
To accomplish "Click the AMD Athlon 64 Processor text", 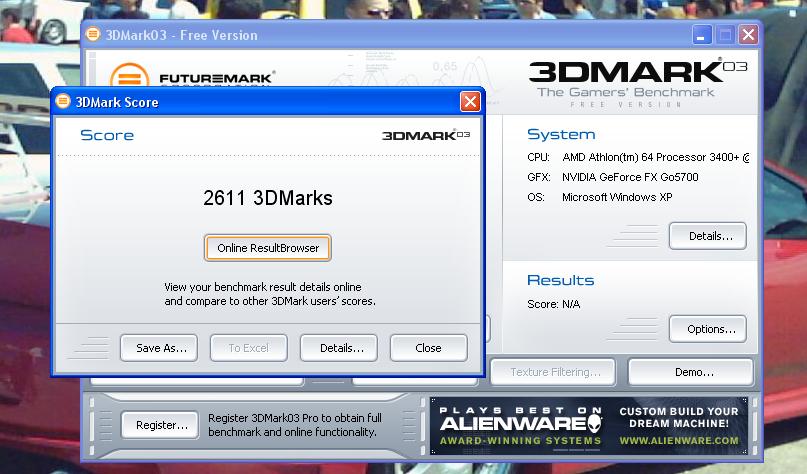I will tap(655, 157).
